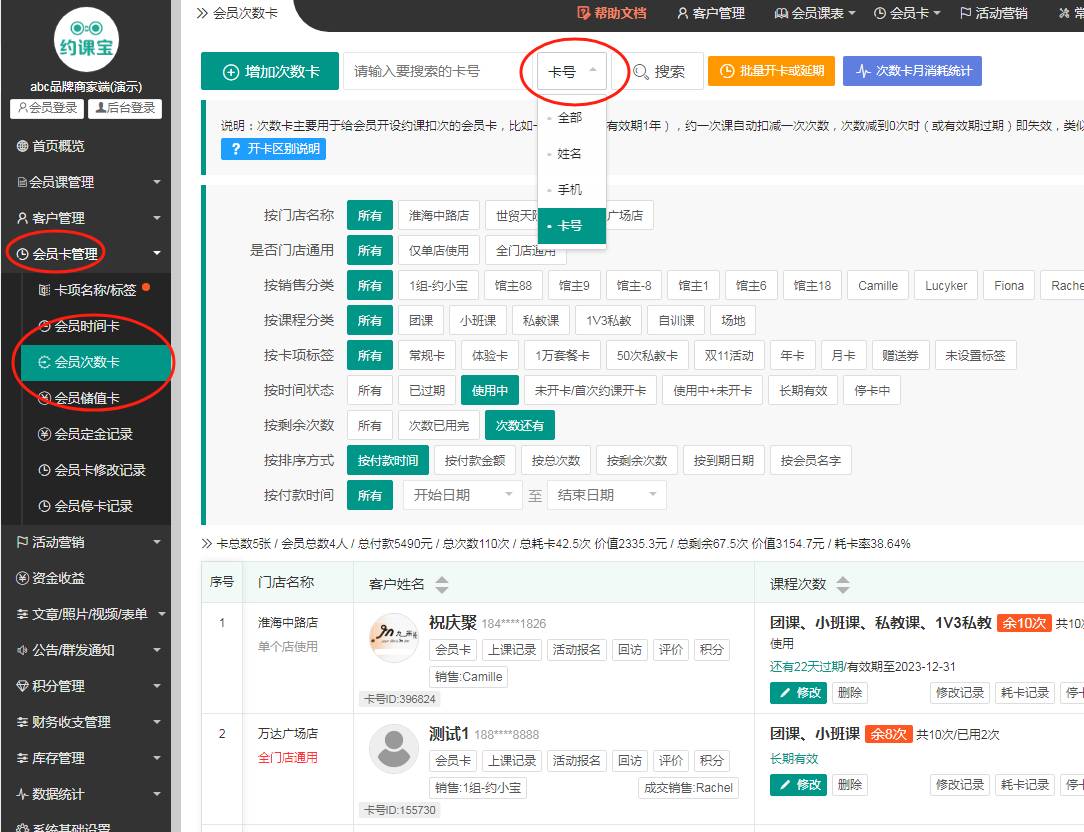
Task: Open 上课记录 for 祝庆聚
Action: coord(512,649)
